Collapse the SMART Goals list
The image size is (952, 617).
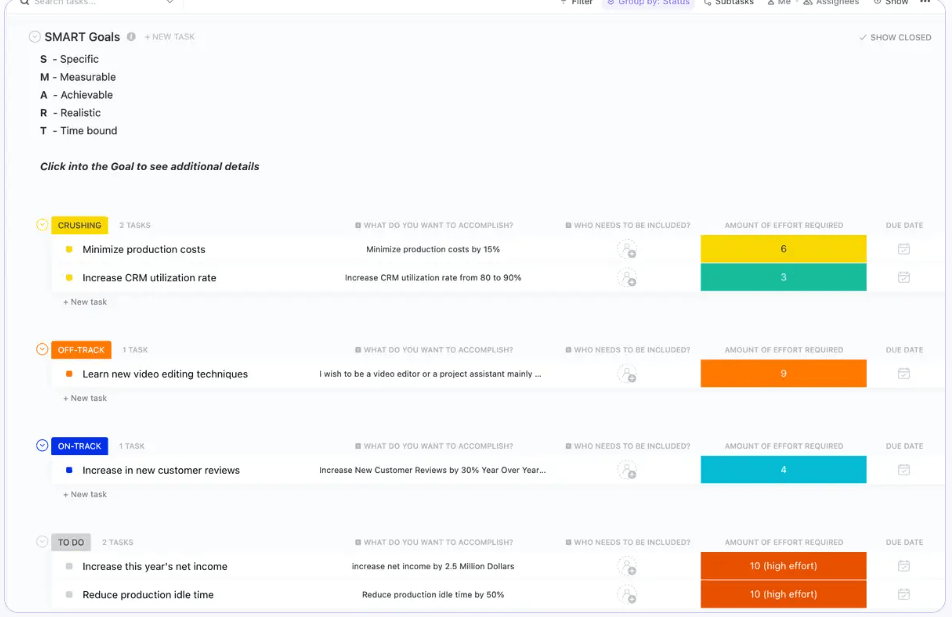[x=35, y=37]
